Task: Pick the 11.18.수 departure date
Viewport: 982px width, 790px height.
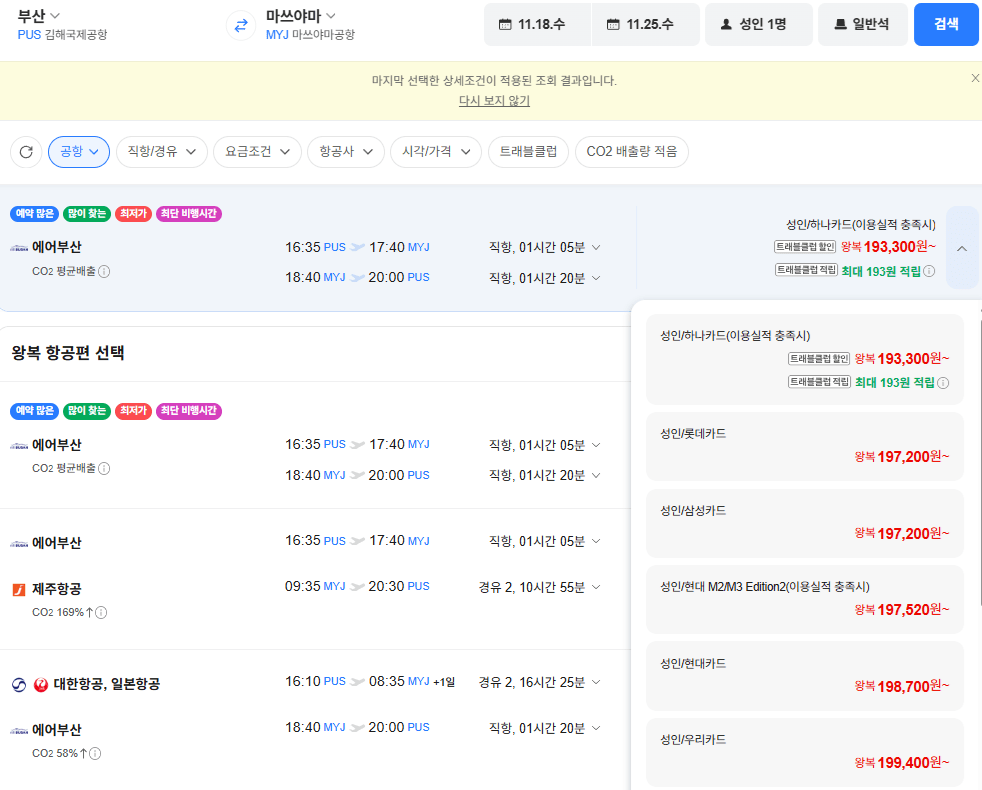Action: pyautogui.click(x=537, y=24)
